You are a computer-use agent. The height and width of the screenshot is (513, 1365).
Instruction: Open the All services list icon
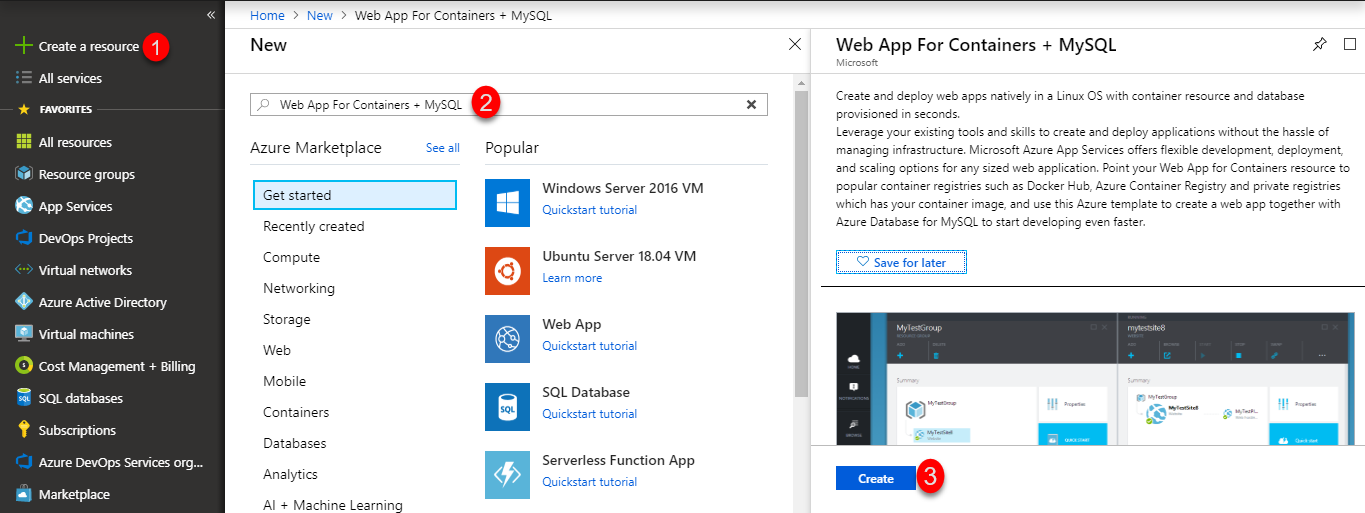tap(24, 78)
